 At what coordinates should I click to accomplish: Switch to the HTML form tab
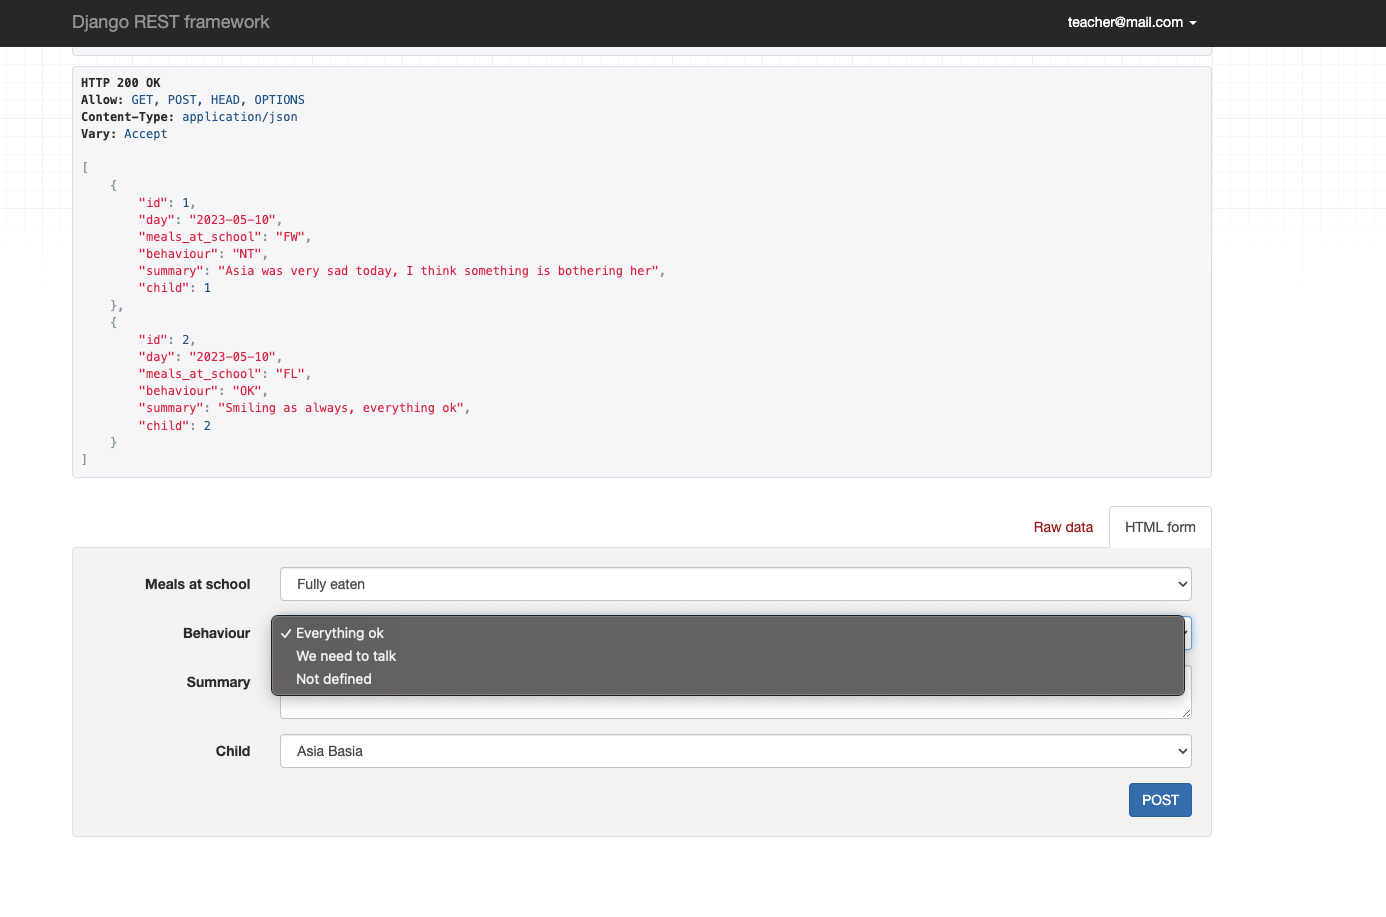[x=1160, y=527]
